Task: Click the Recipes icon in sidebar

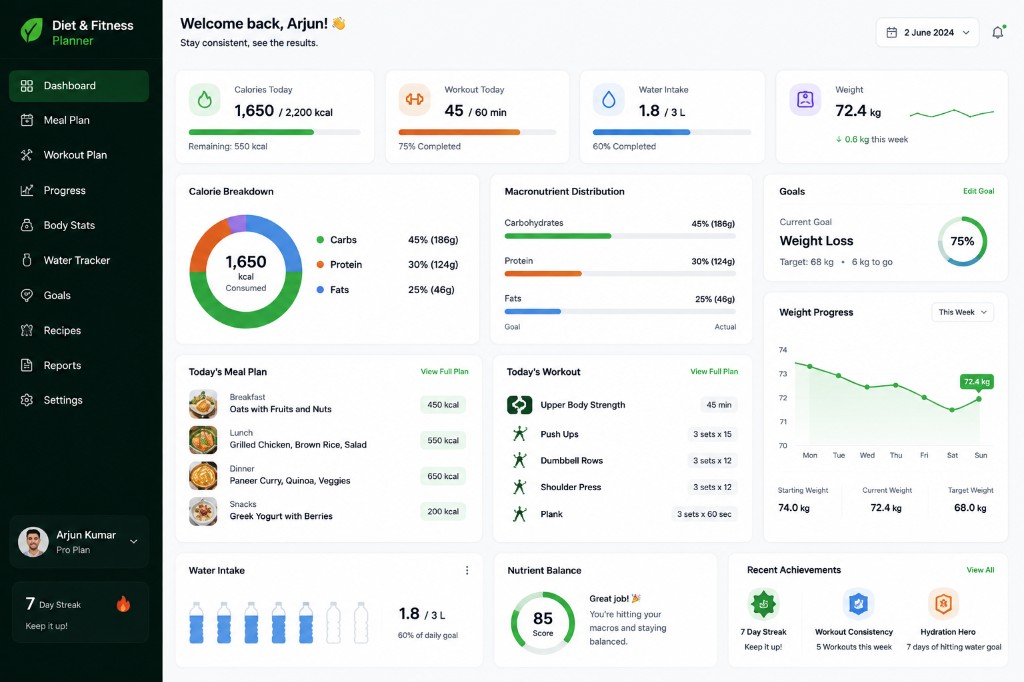Action: (x=27, y=331)
